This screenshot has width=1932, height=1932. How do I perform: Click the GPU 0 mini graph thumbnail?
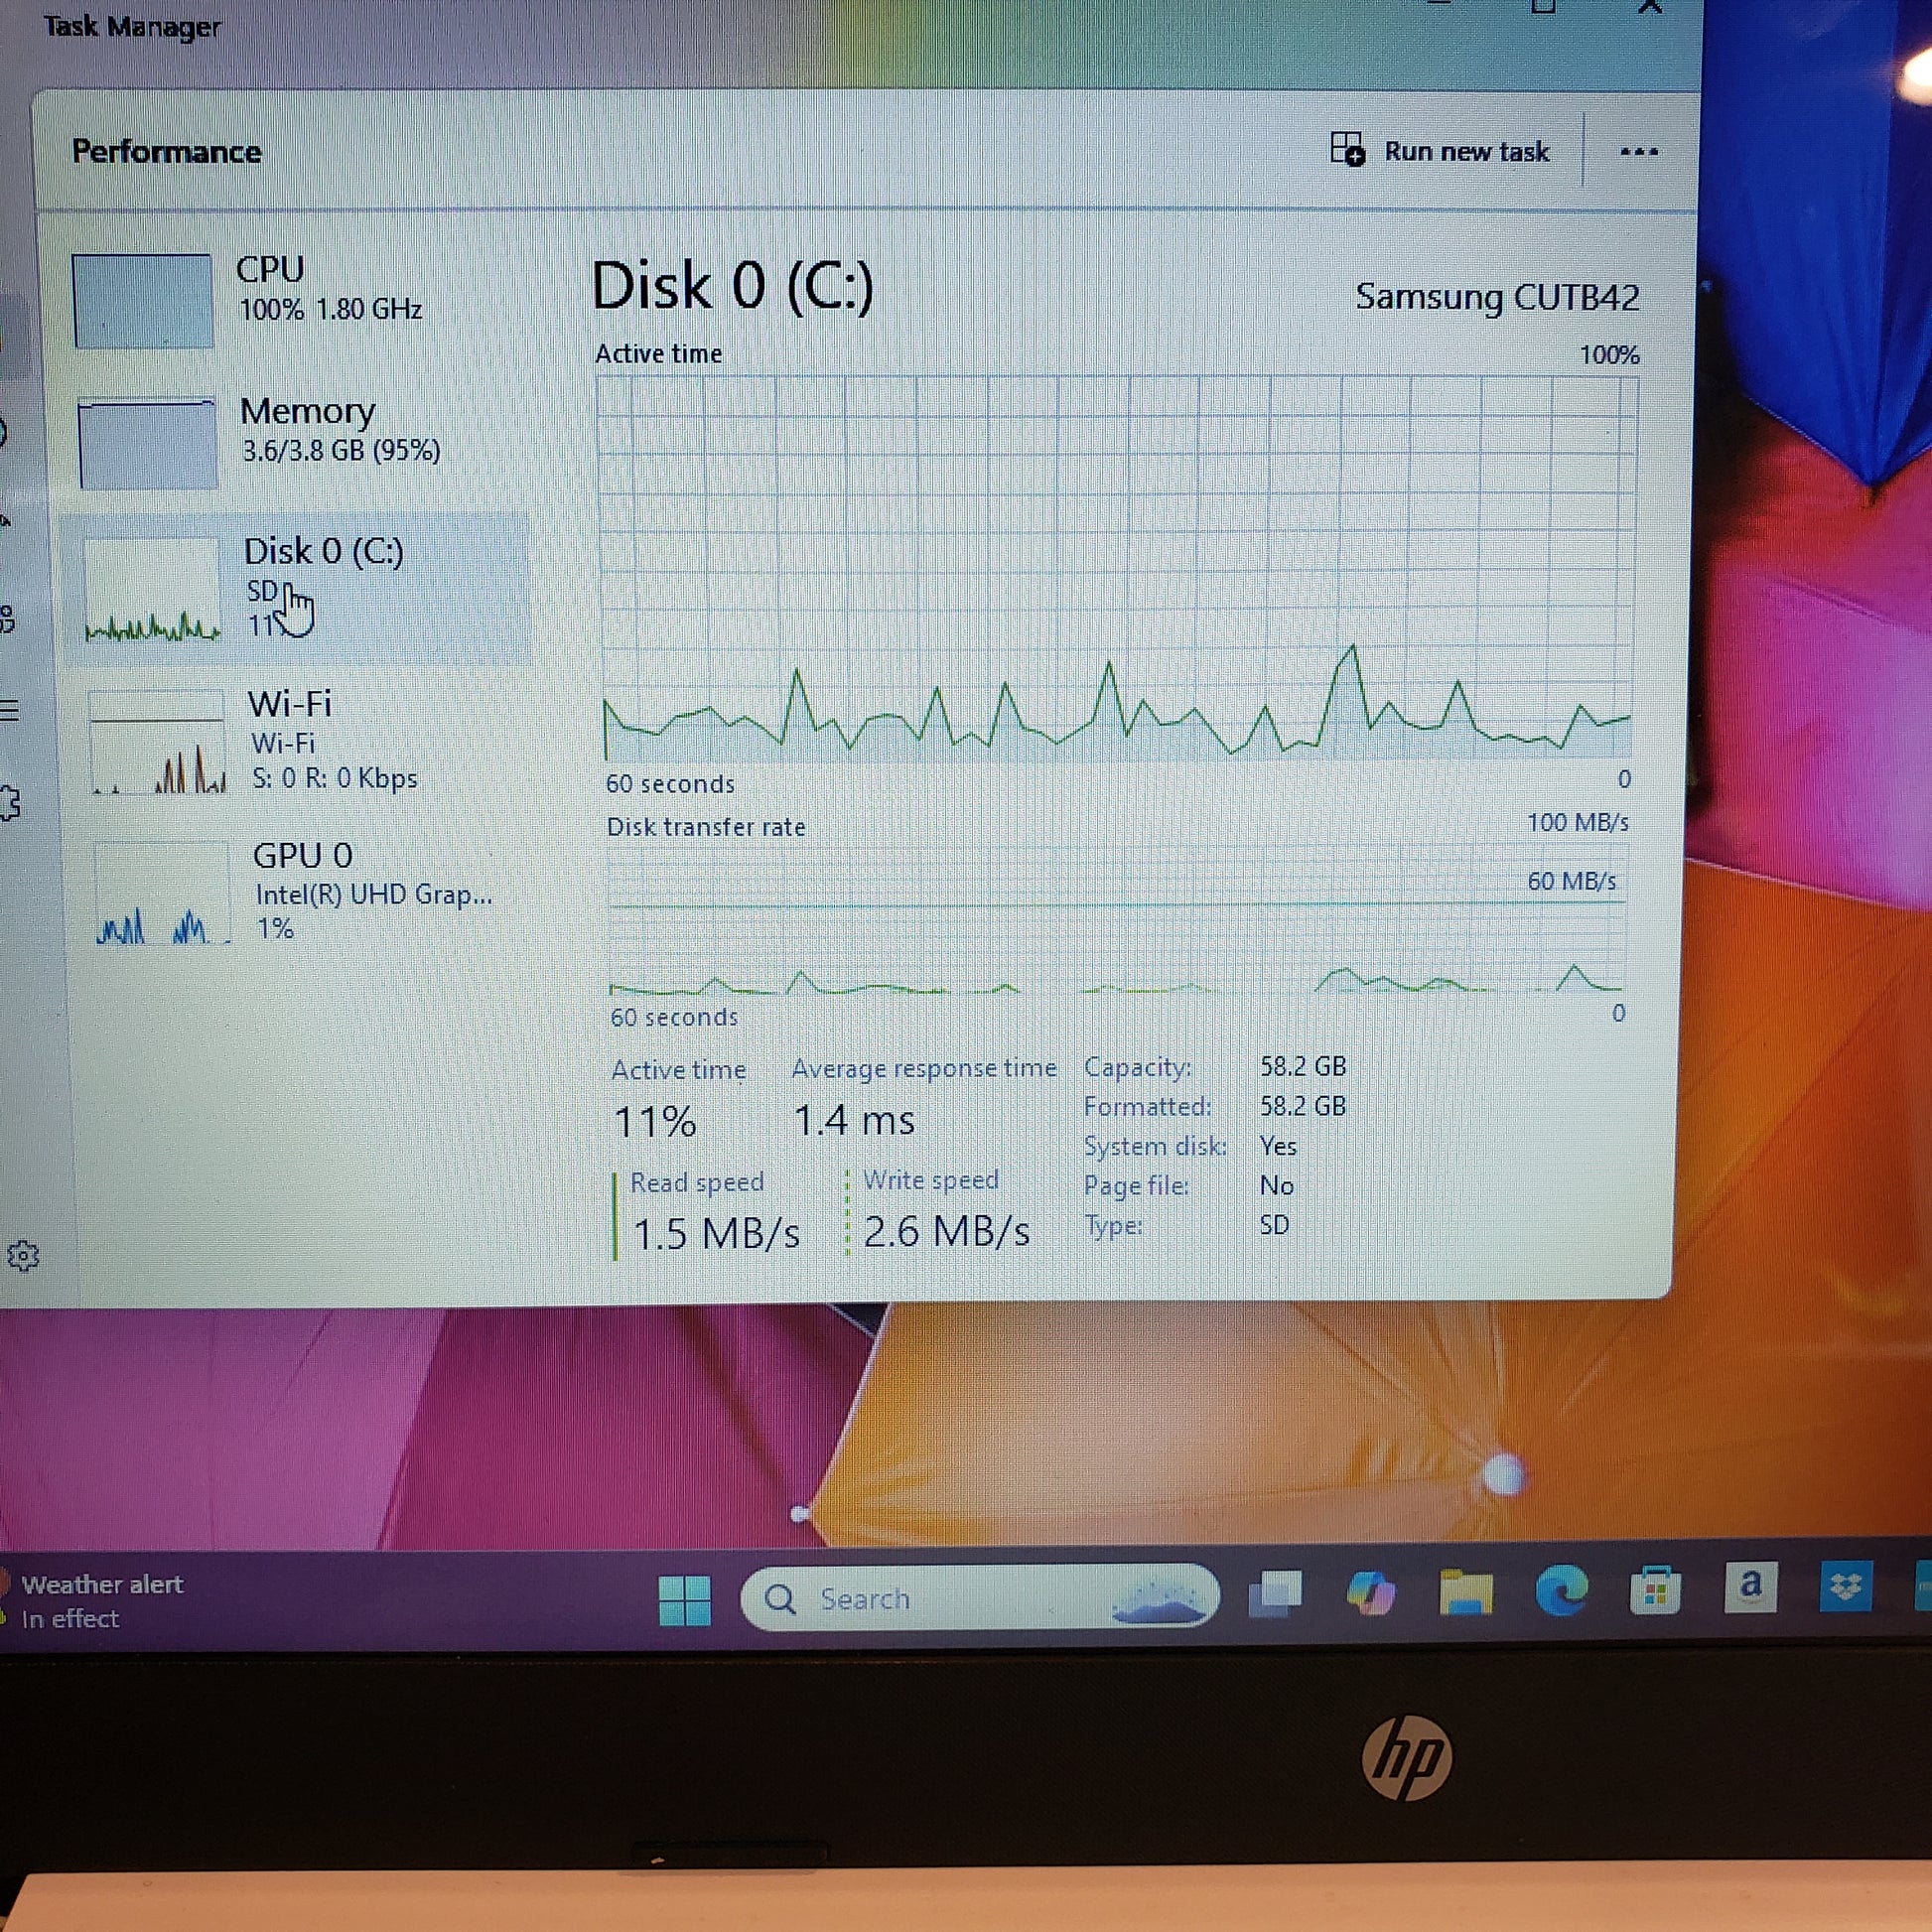[163, 894]
